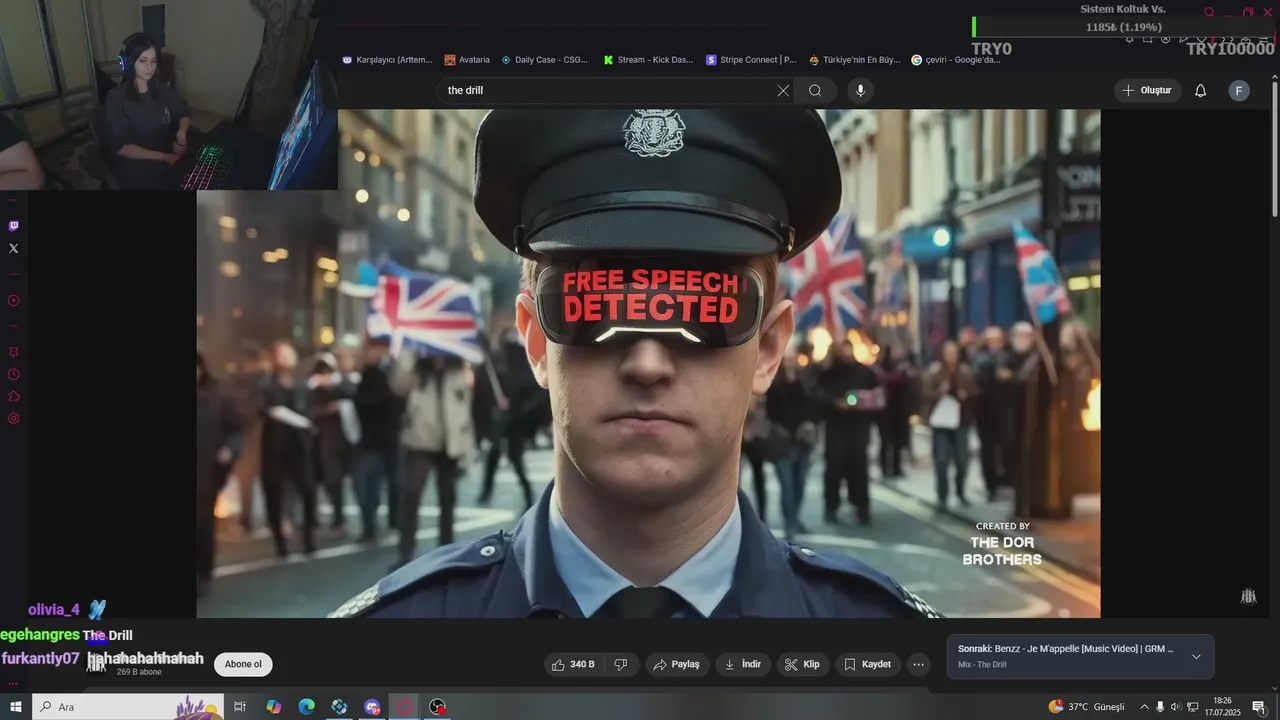Click the channel watermark on the video
The image size is (1280, 720).
coord(1248,596)
